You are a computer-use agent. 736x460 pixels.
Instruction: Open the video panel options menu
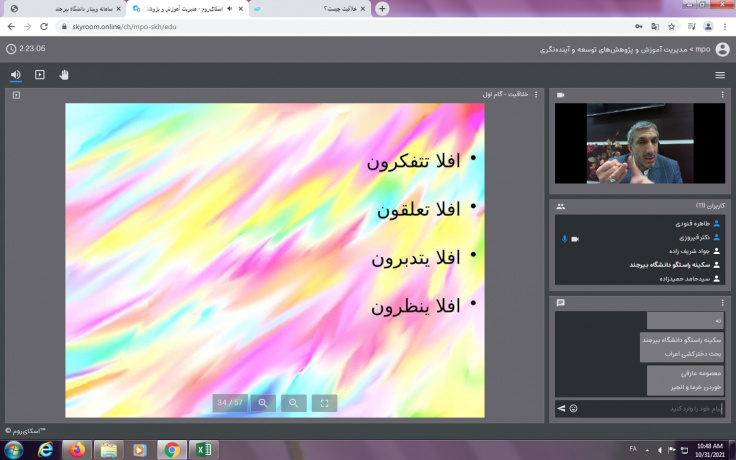(x=722, y=95)
